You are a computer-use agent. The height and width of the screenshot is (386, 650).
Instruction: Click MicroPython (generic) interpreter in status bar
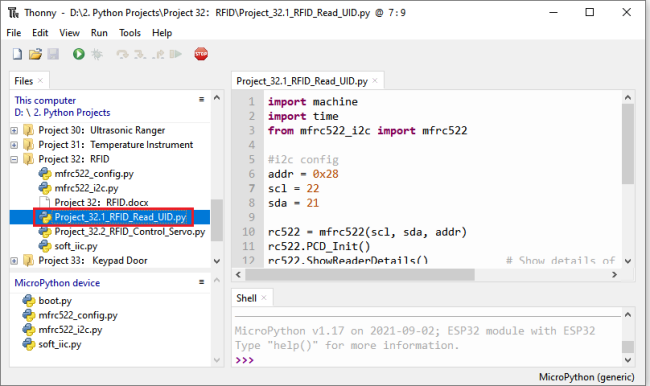586,377
